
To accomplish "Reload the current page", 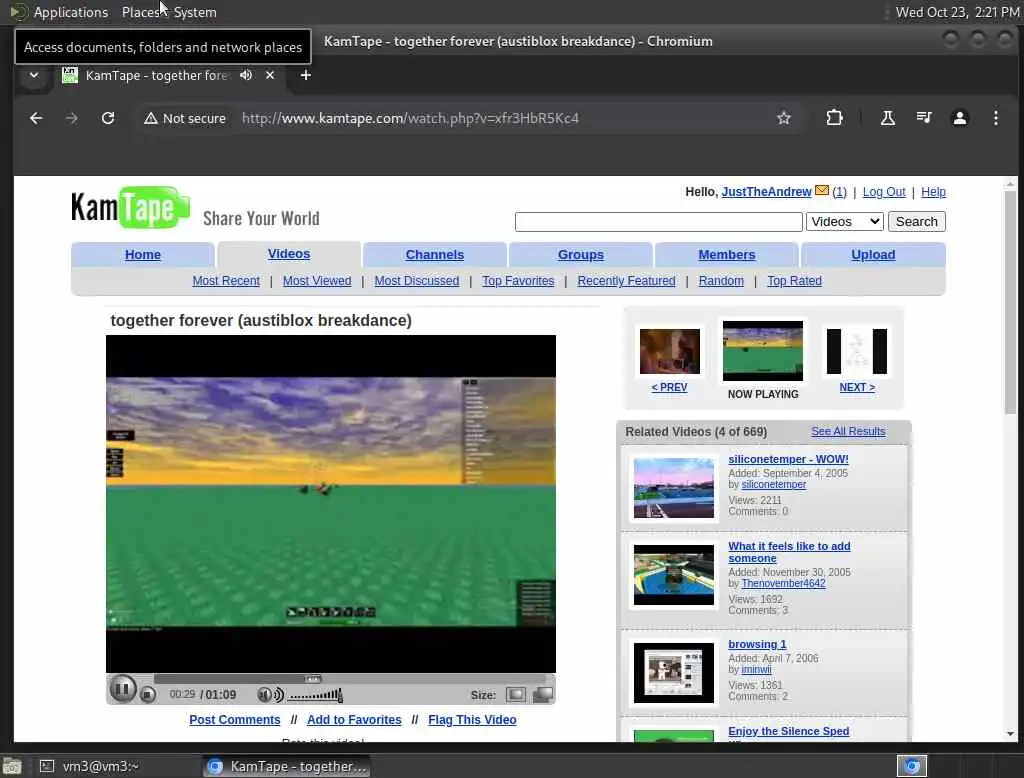I will click(108, 118).
